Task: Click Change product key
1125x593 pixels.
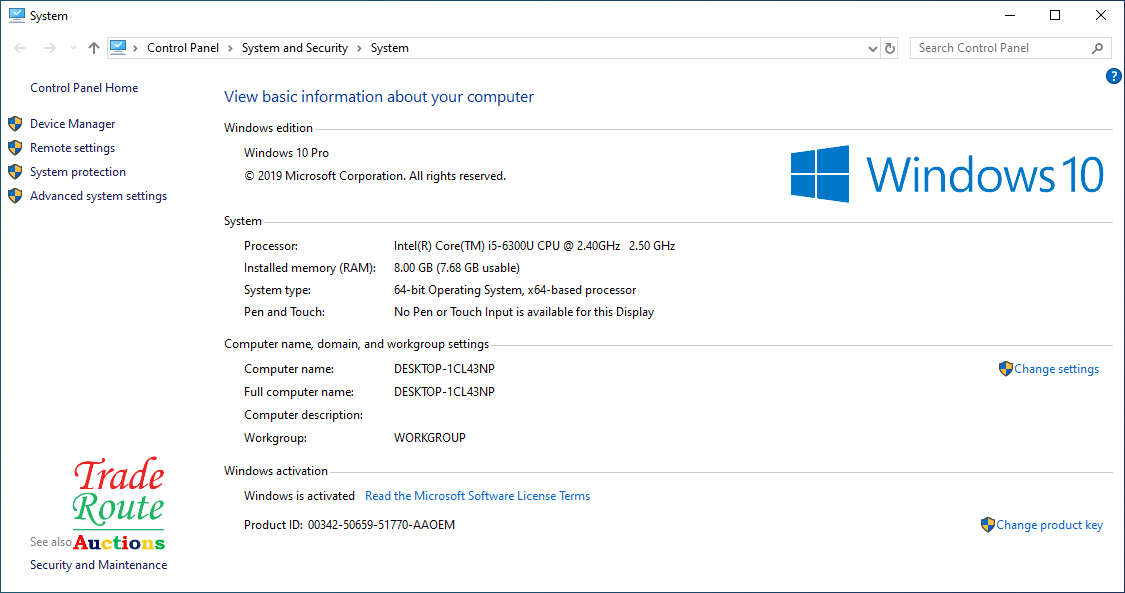Action: [1049, 525]
